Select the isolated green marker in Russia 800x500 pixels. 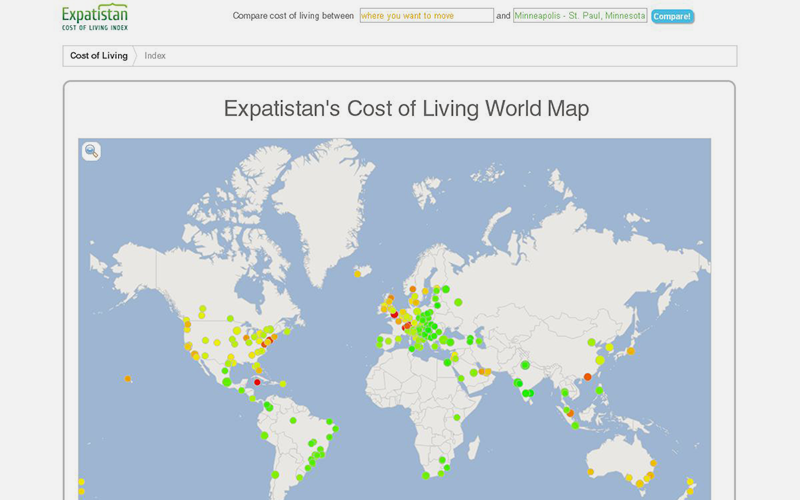458,301
